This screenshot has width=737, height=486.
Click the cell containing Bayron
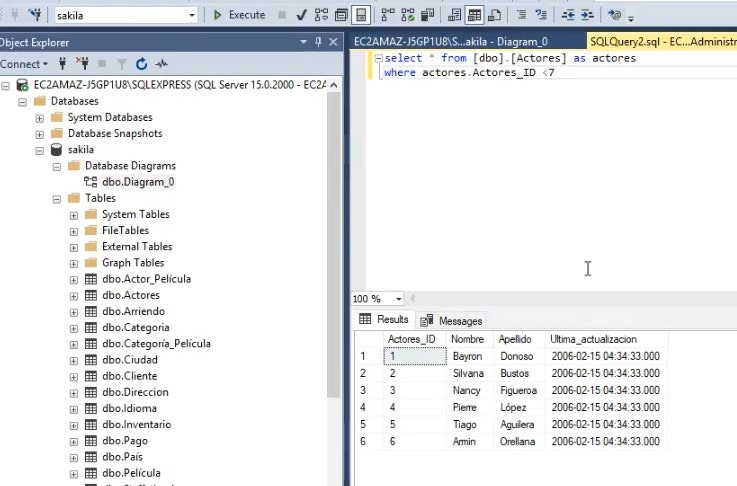click(470, 356)
